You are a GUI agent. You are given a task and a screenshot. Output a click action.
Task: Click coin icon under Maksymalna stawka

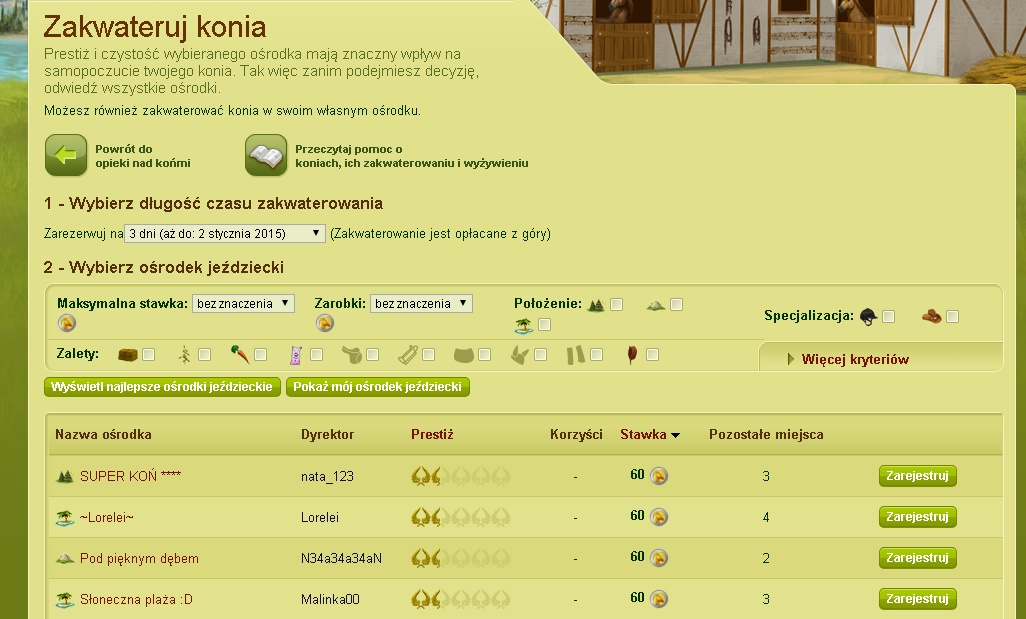coord(67,323)
